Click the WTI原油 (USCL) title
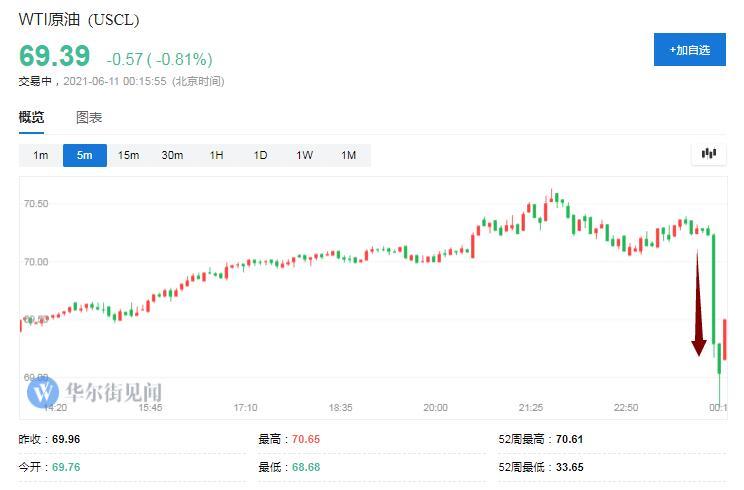The height and width of the screenshot is (490, 744). (79, 19)
